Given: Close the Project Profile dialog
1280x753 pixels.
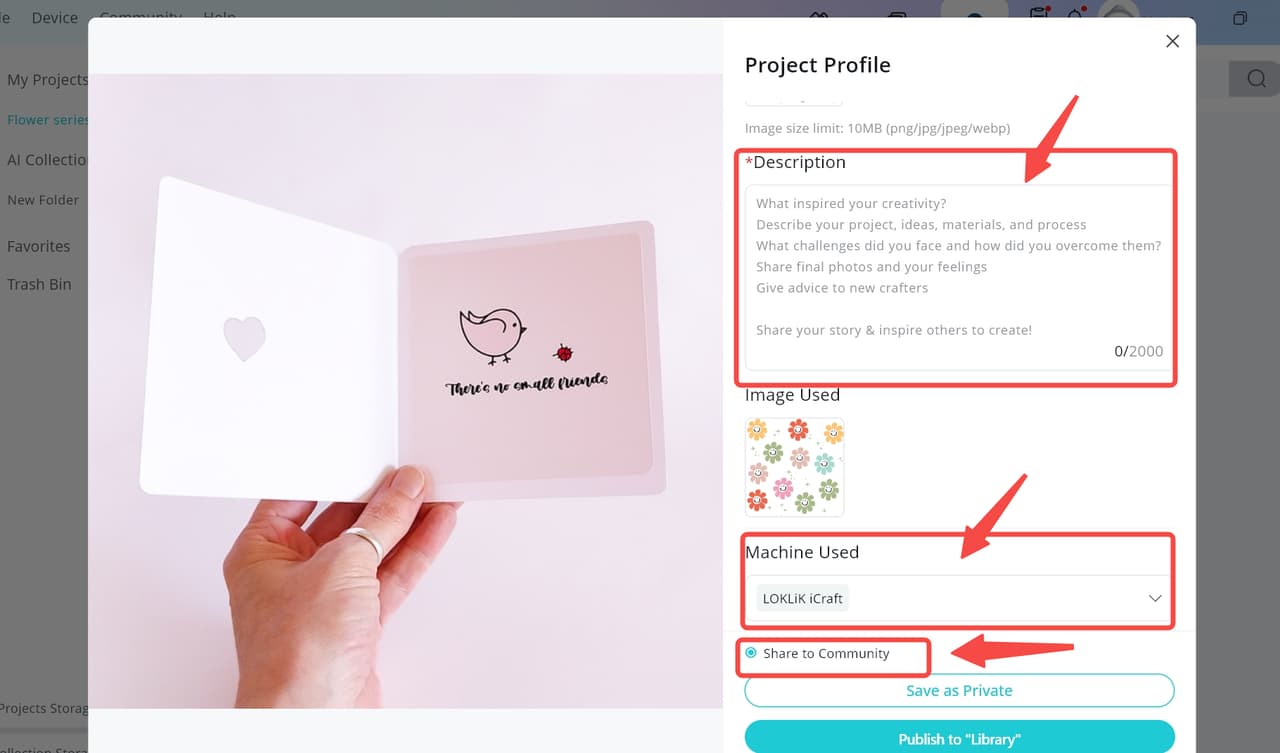Looking at the screenshot, I should (x=1173, y=41).
